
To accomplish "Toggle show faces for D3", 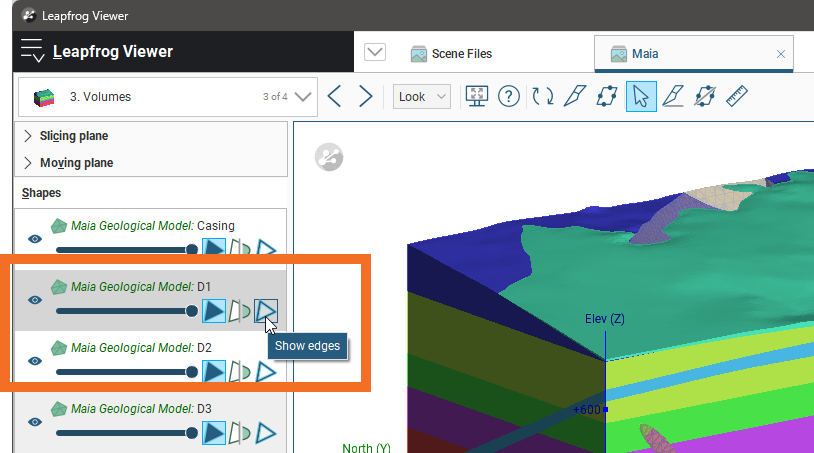I will click(x=214, y=433).
